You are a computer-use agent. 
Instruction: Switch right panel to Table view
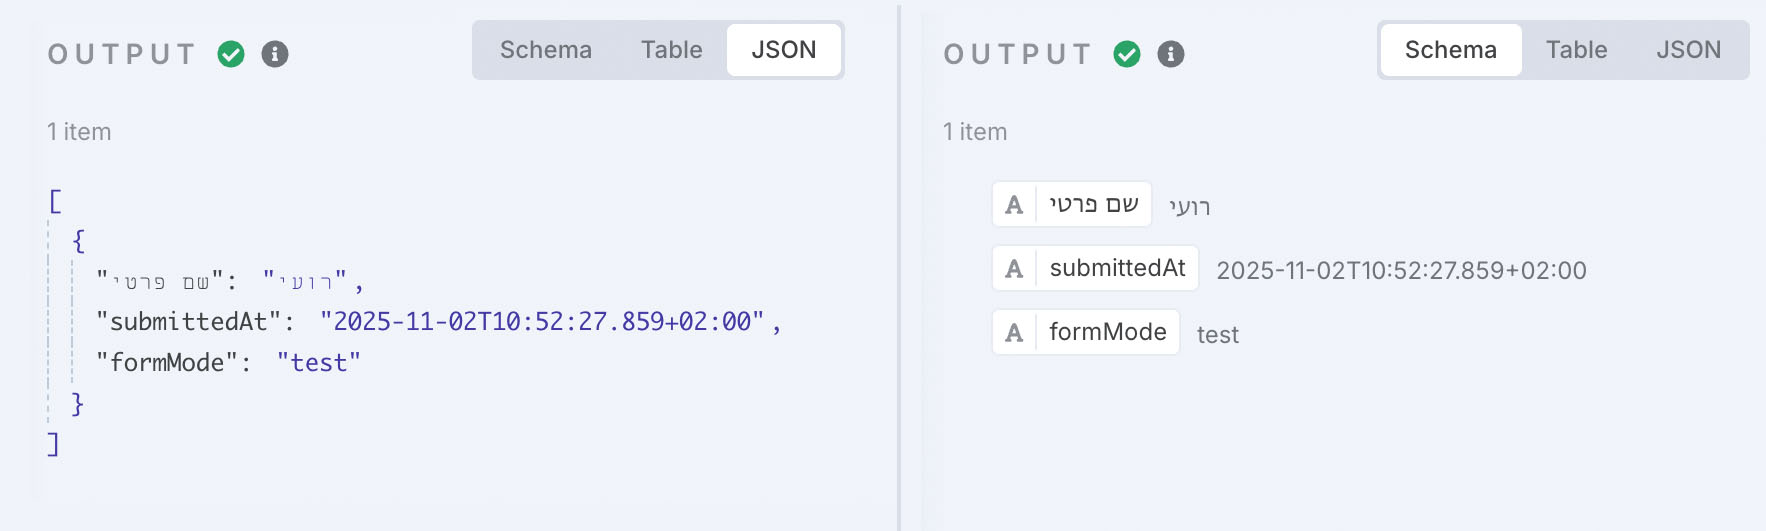click(1576, 50)
